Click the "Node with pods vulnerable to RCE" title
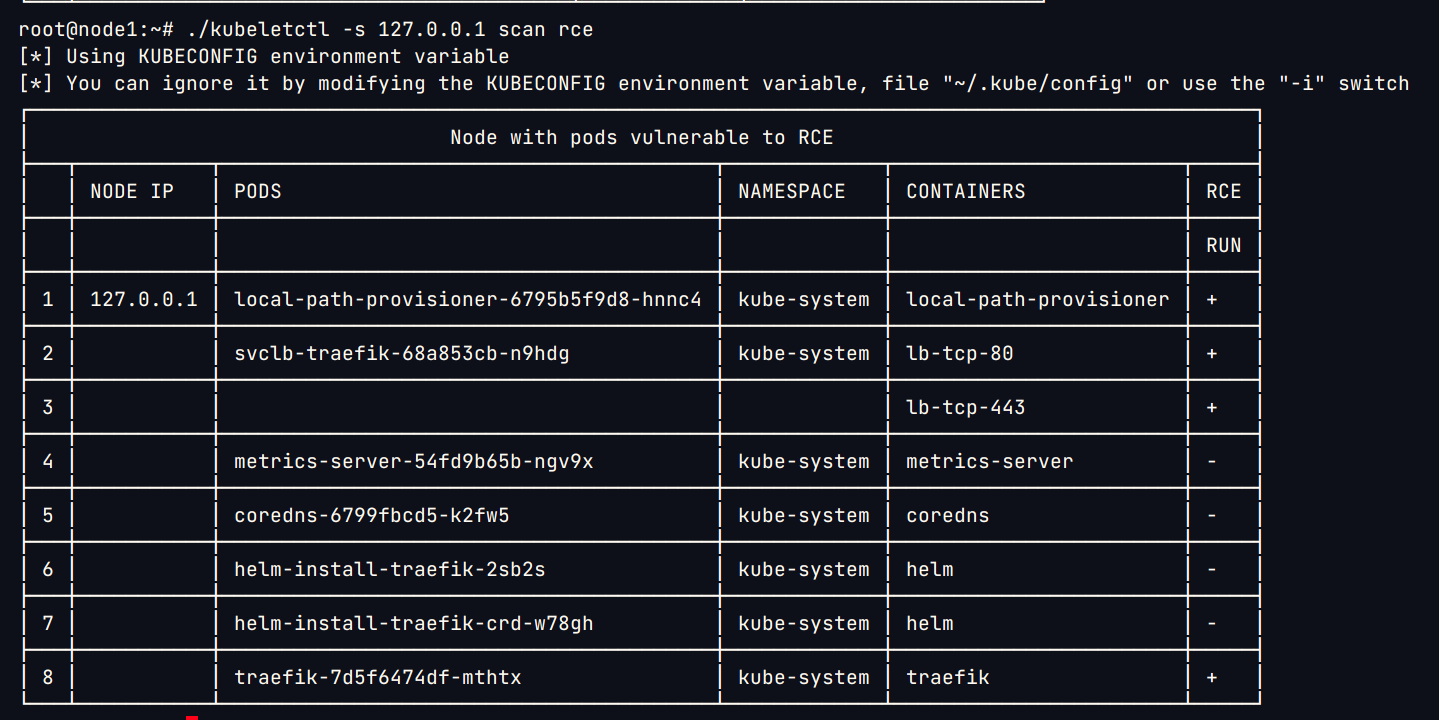 (x=641, y=137)
